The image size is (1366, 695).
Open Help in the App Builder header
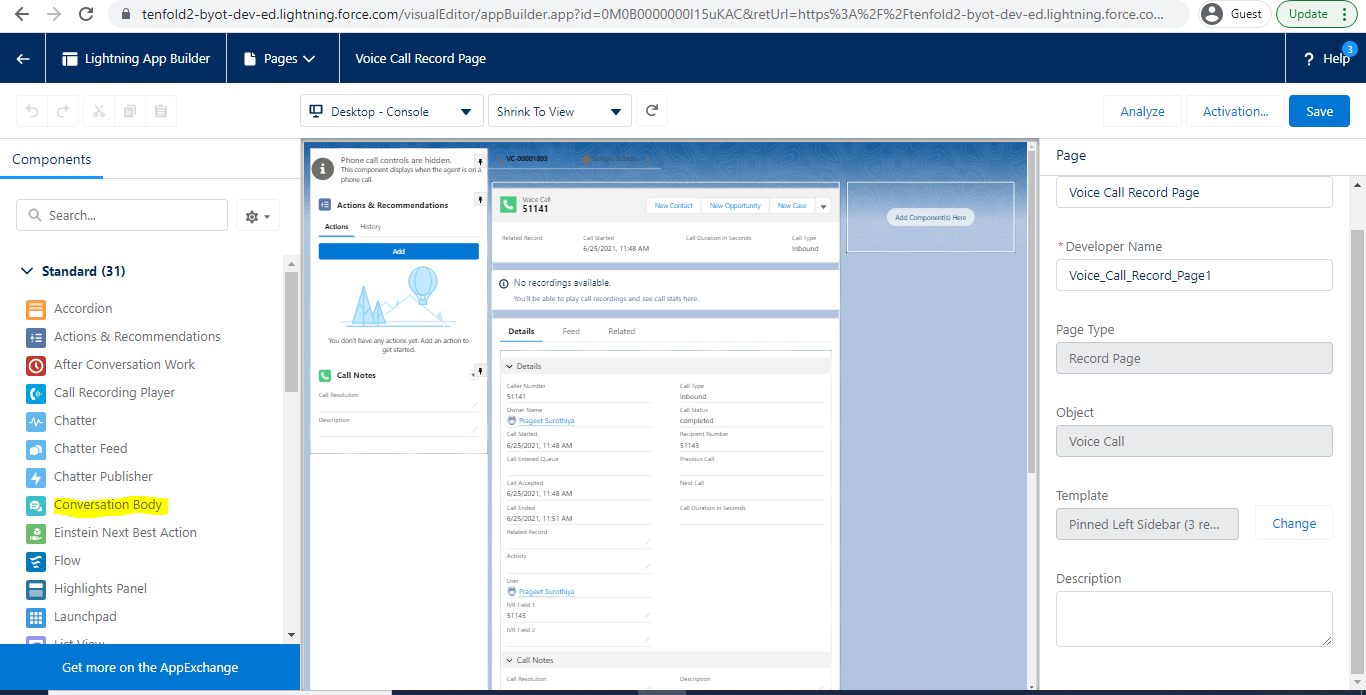coord(1326,59)
